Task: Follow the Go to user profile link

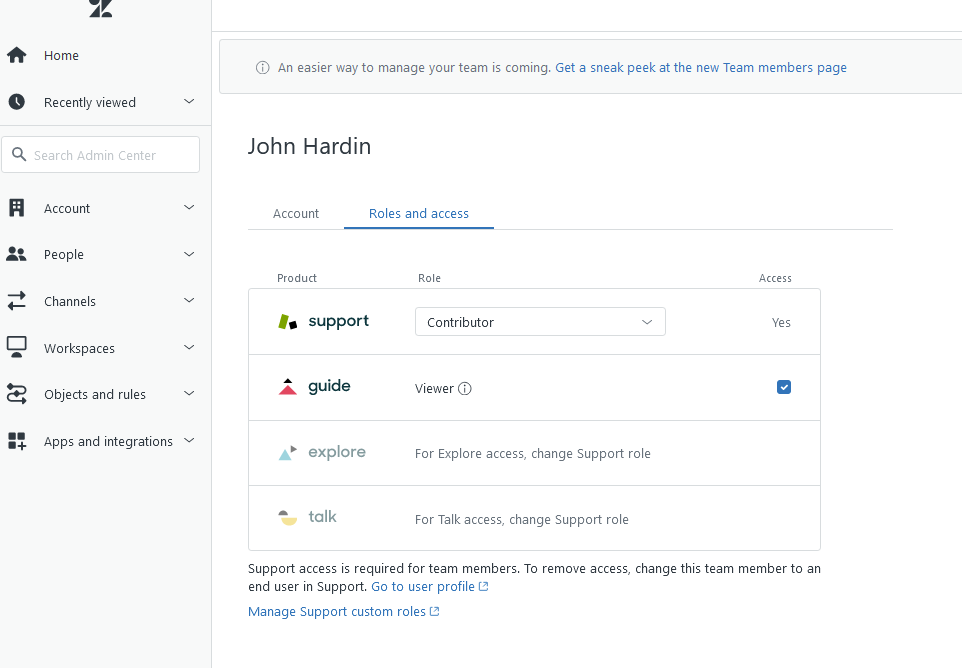Action: [x=423, y=586]
